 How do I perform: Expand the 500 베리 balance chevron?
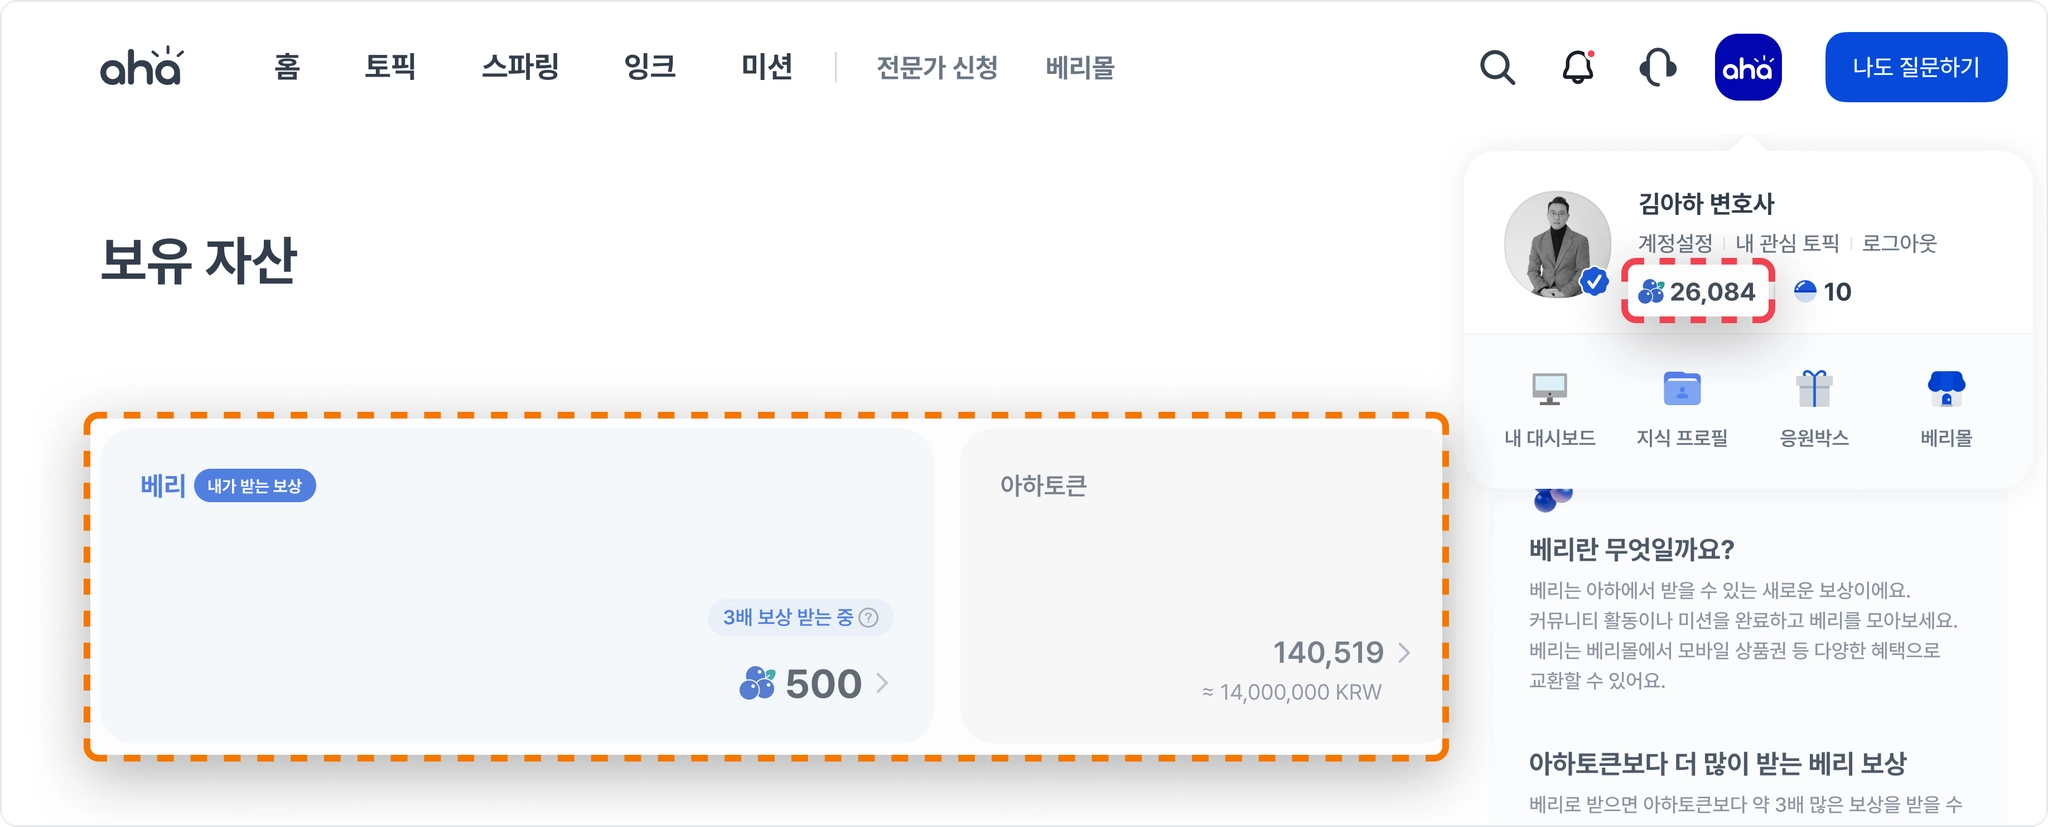(882, 683)
